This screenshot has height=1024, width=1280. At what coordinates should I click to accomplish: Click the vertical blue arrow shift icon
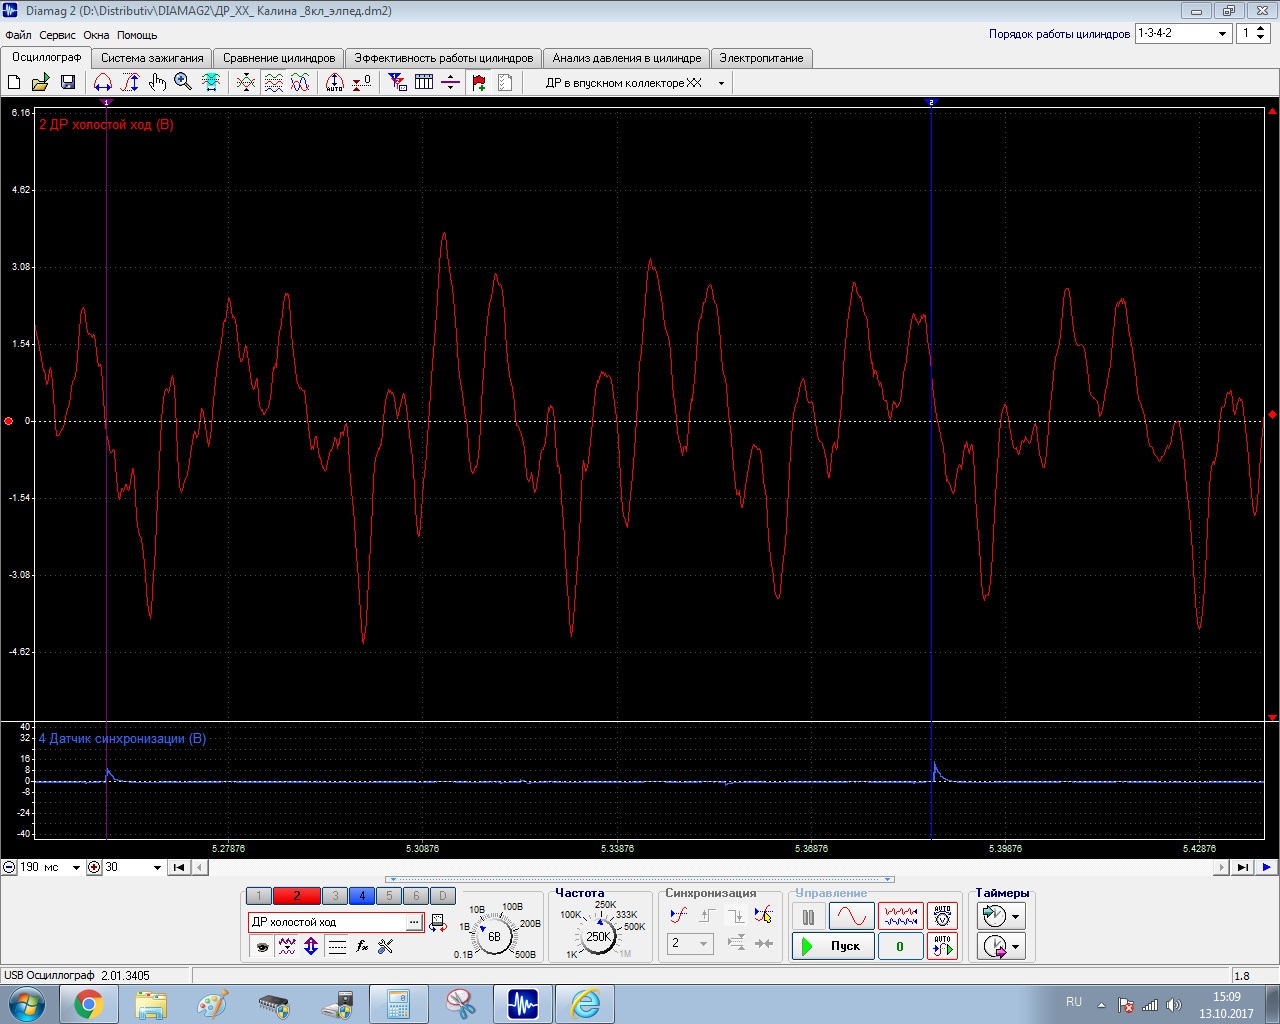pyautogui.click(x=311, y=945)
